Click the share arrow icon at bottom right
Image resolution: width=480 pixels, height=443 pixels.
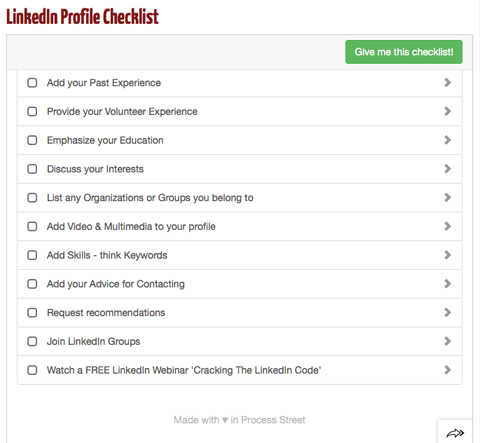pyautogui.click(x=455, y=433)
